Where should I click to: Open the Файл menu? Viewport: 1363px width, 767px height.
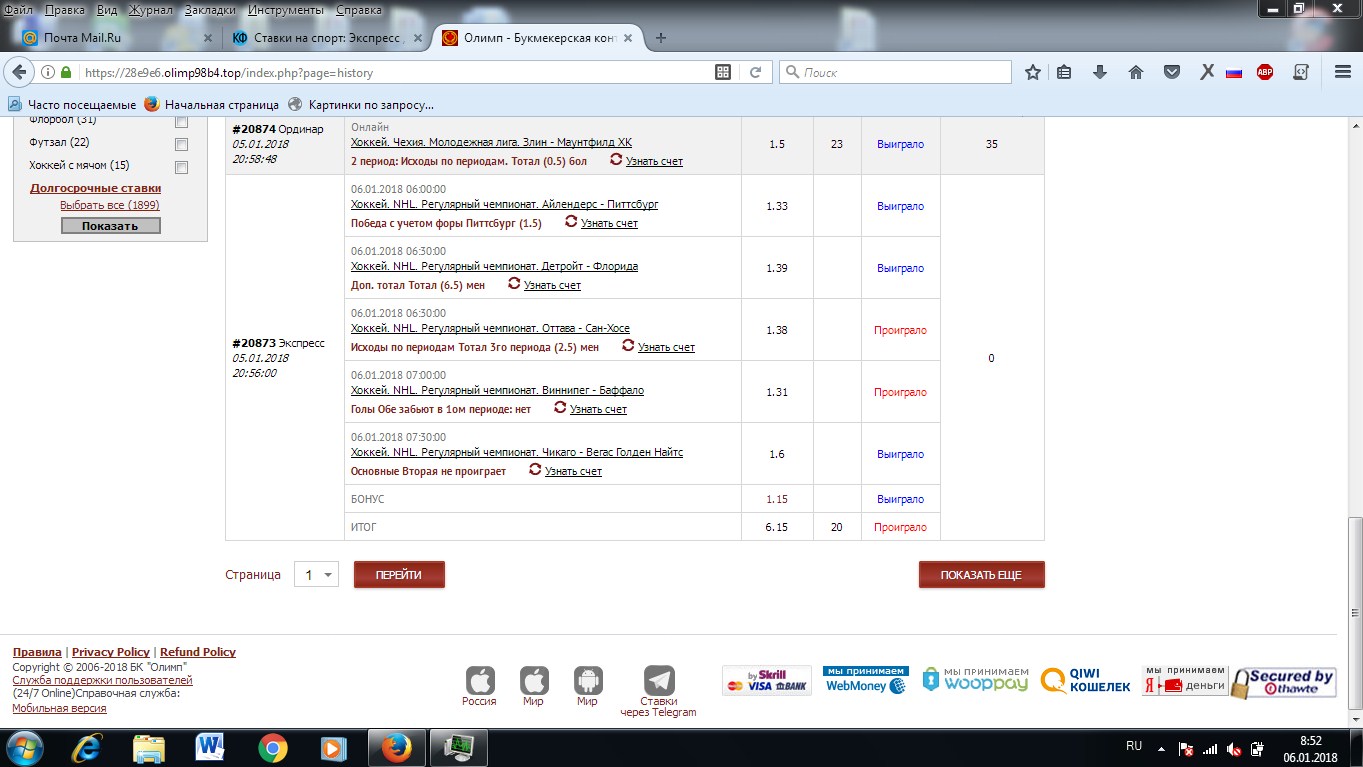tap(18, 10)
